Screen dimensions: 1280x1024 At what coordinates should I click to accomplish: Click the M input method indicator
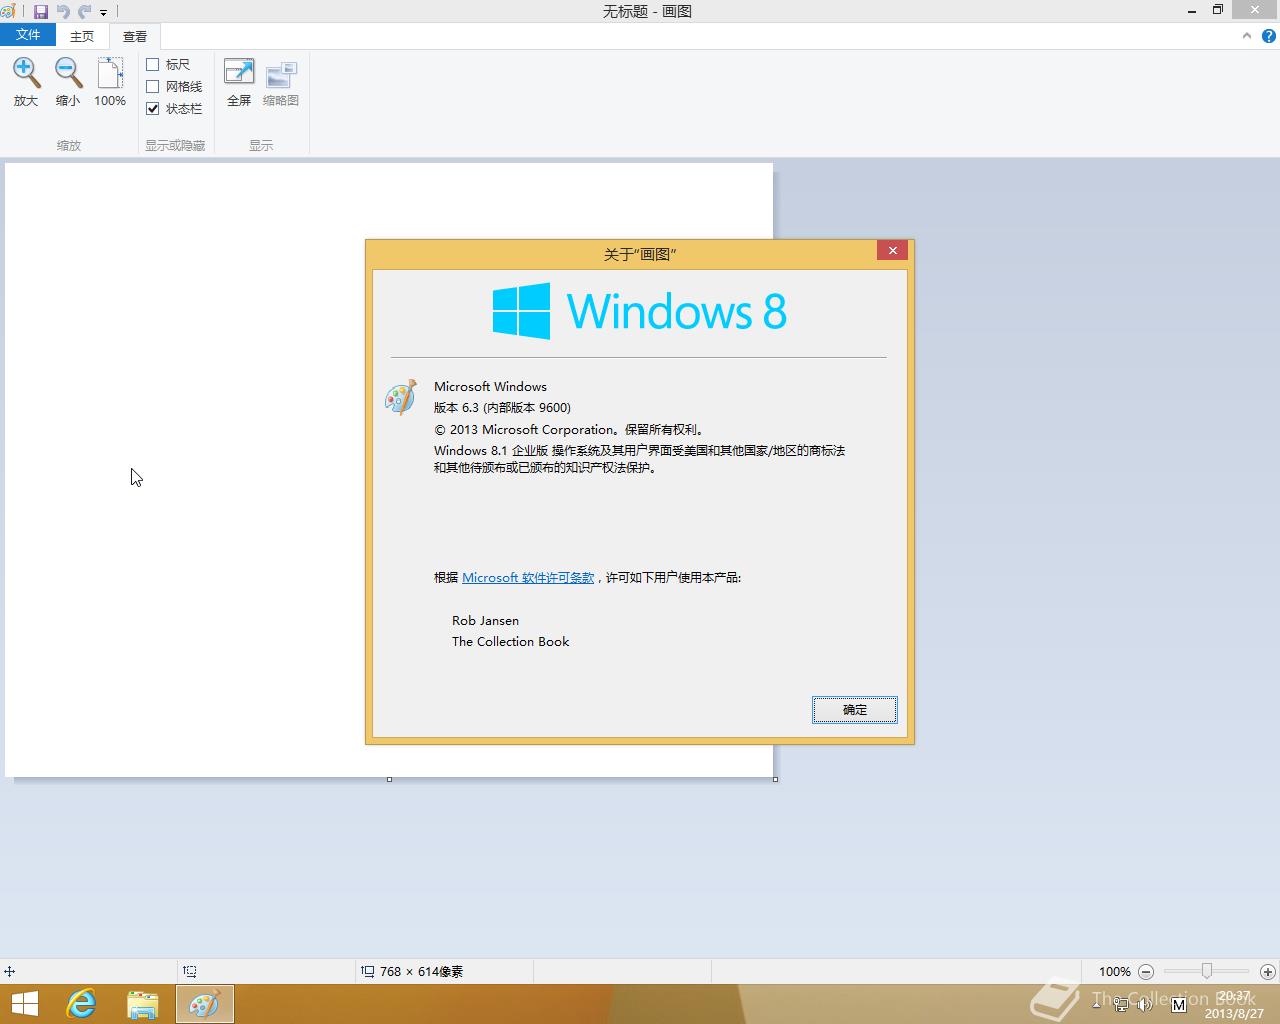1178,1004
